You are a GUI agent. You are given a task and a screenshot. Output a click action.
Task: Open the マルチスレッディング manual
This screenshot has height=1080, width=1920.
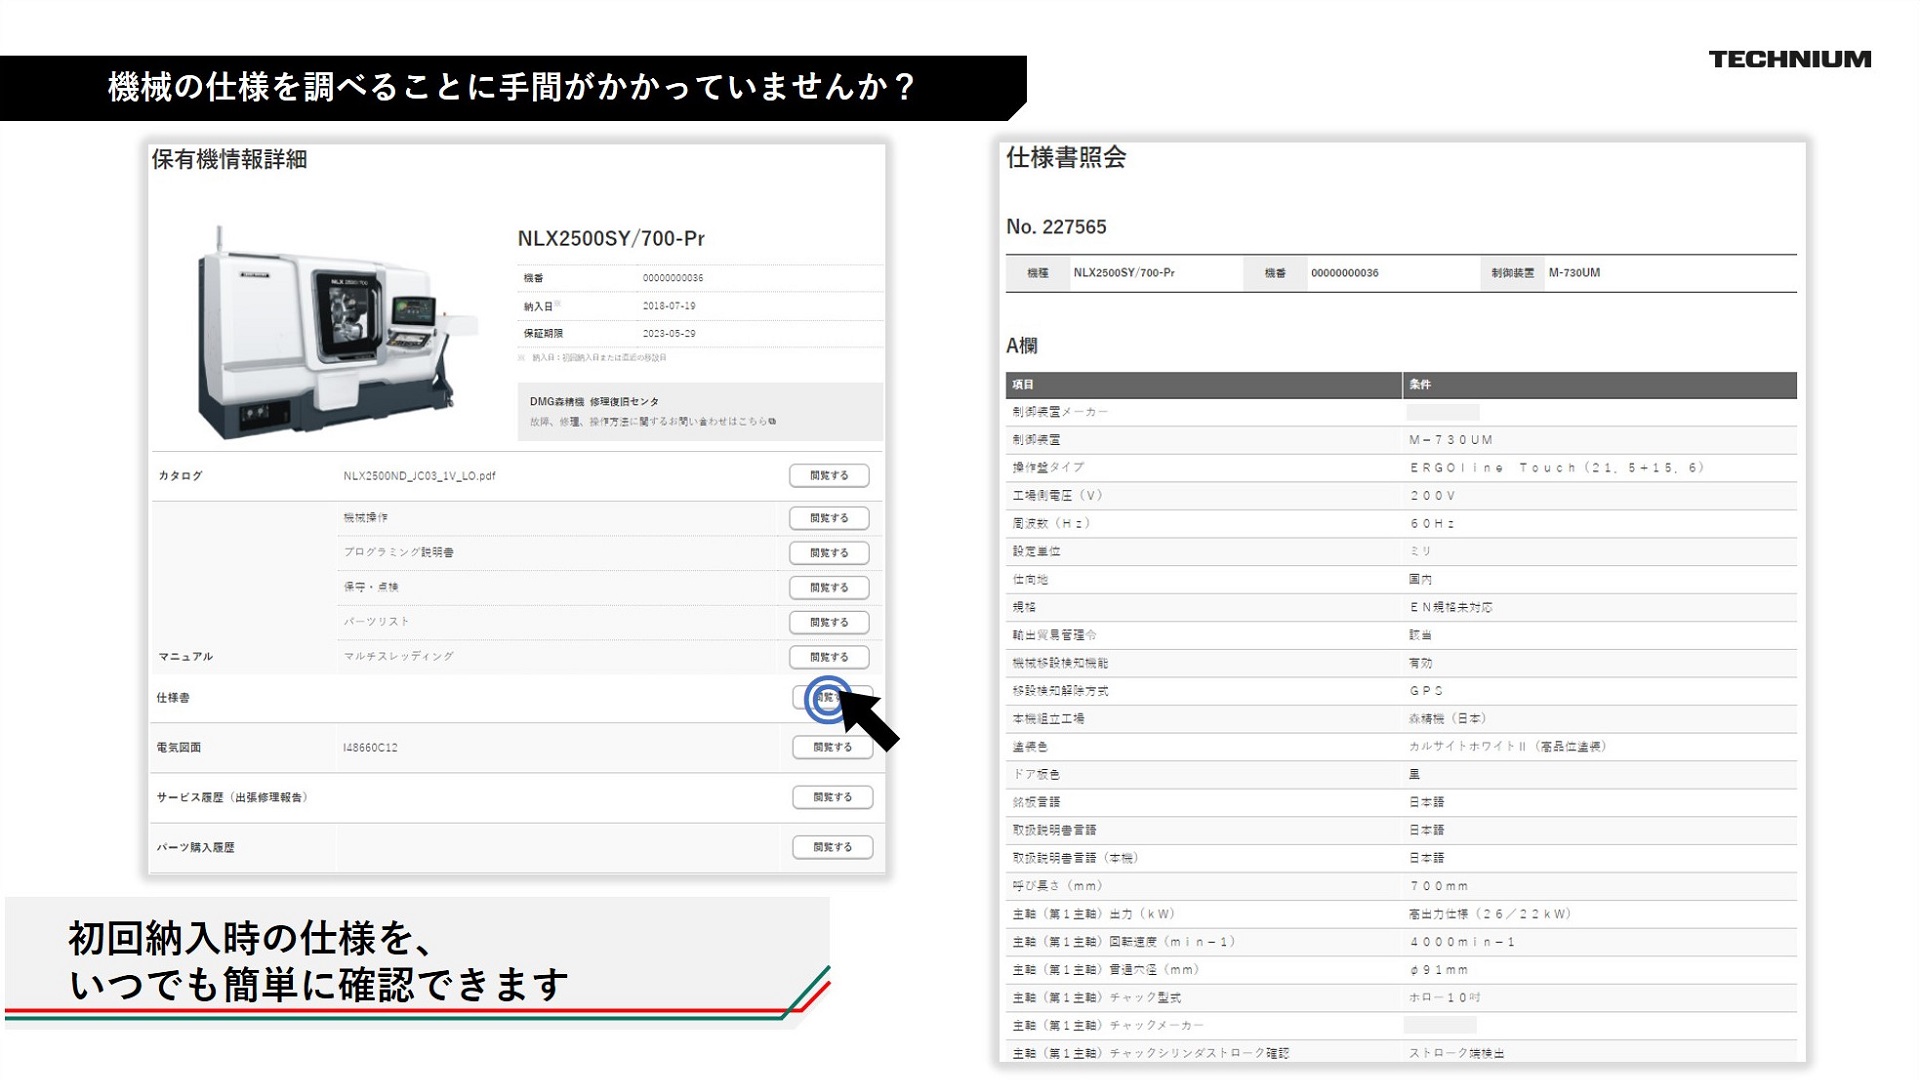(828, 657)
